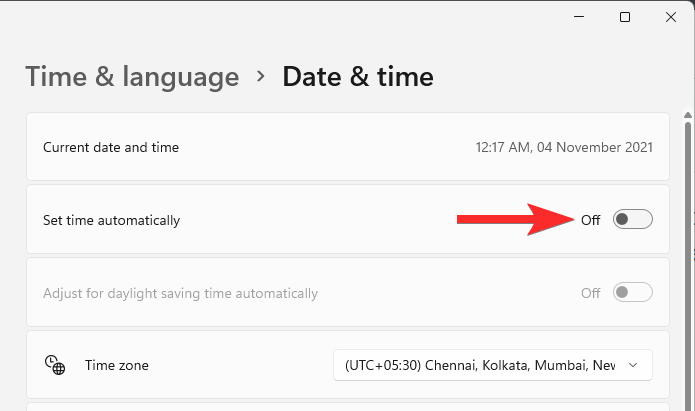Minimize the Settings window
This screenshot has height=411, width=695.
[579, 17]
